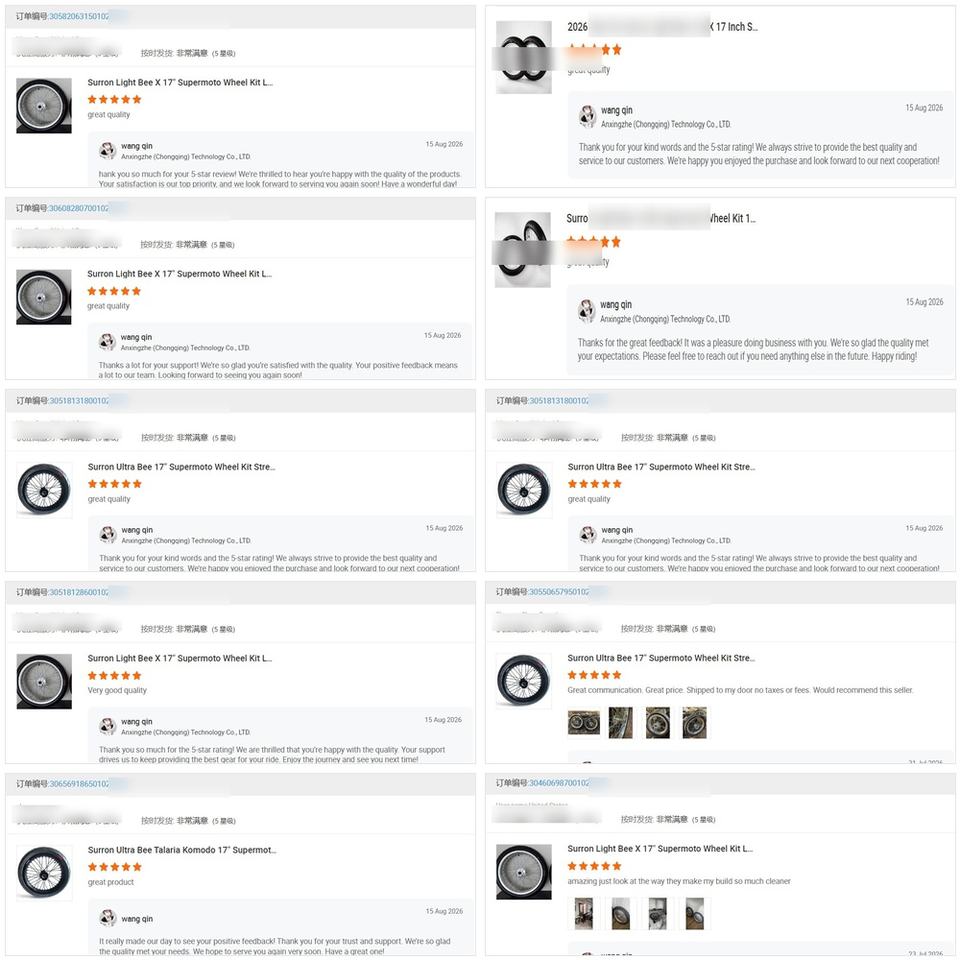
Task: Open the Surron Ultra Bee Talaria Komodo product image
Action: tap(43, 872)
